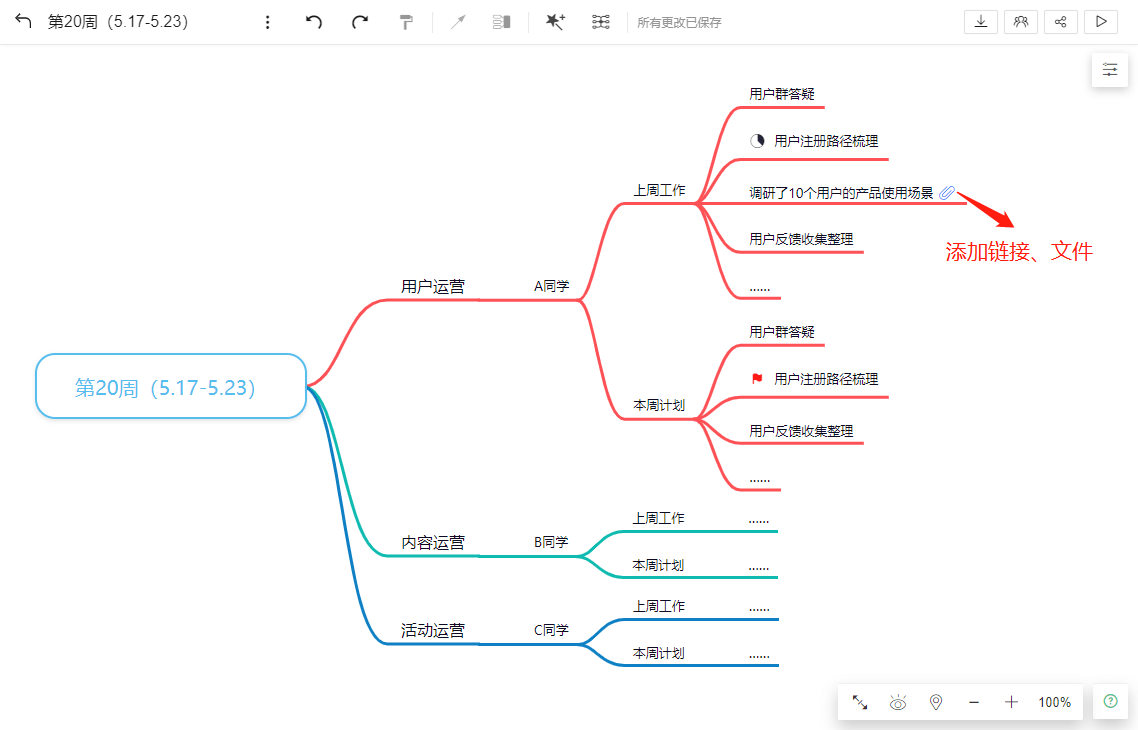
Task: Select the 用户运营 branch node
Action: (x=433, y=287)
